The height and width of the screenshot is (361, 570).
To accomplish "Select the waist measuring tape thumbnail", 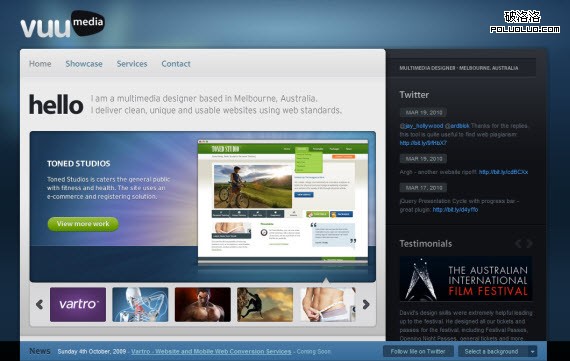I will 328,305.
